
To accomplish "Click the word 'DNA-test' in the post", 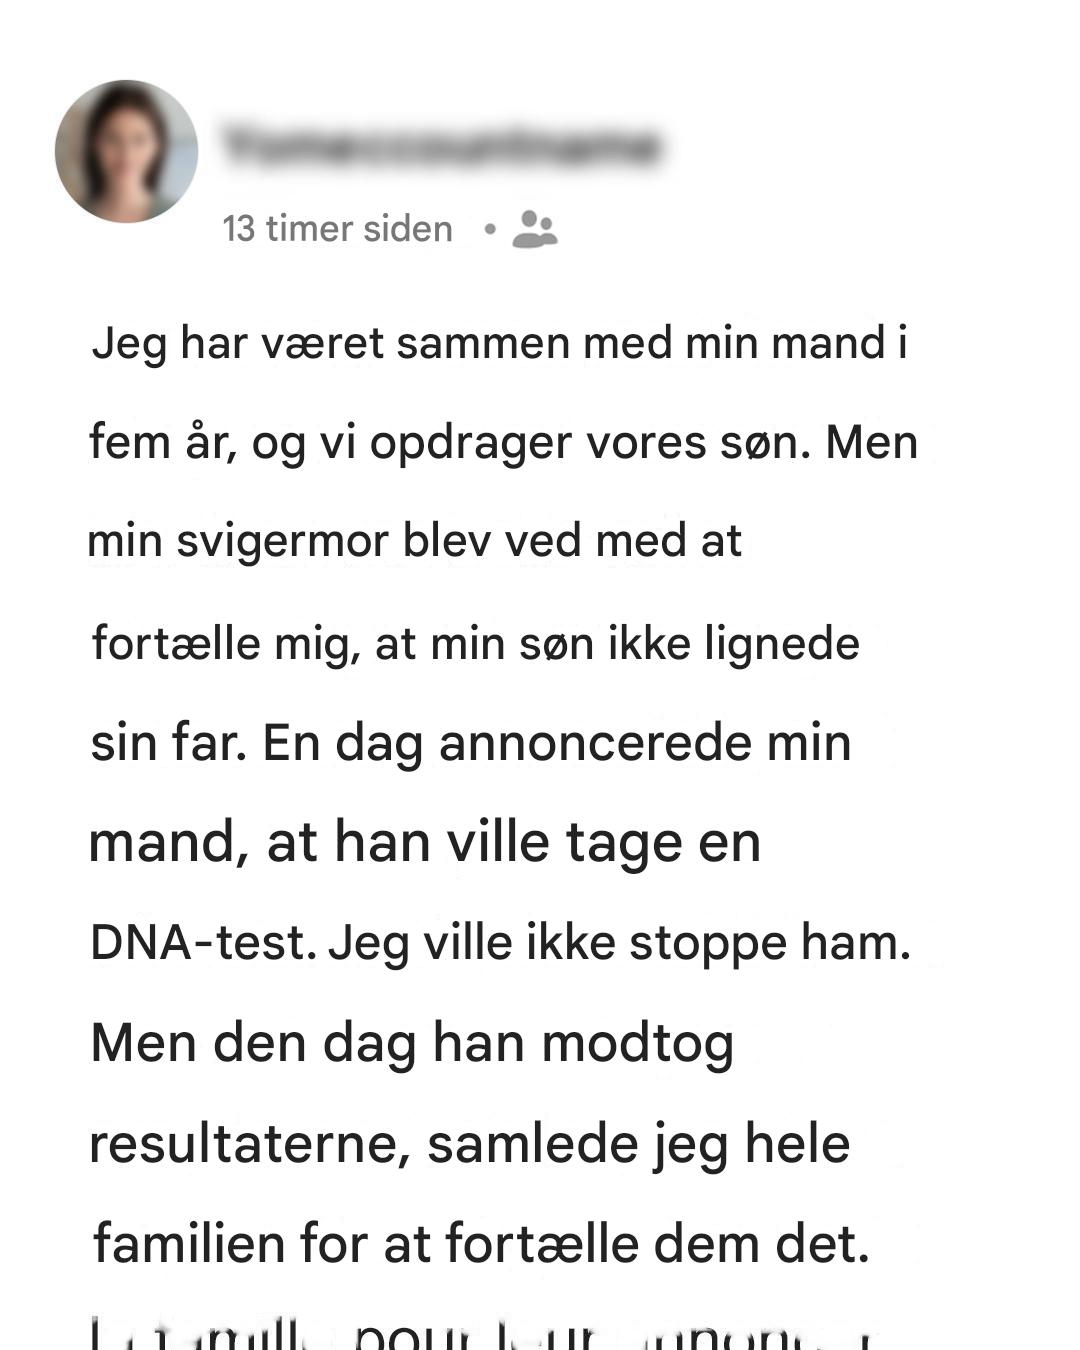I will (197, 942).
